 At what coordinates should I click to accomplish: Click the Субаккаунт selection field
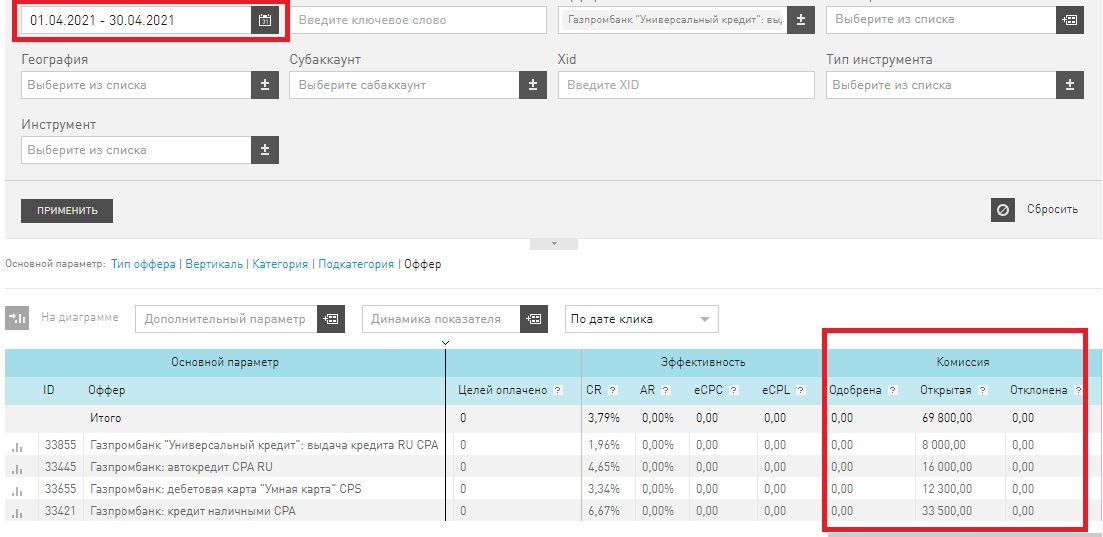(x=404, y=85)
